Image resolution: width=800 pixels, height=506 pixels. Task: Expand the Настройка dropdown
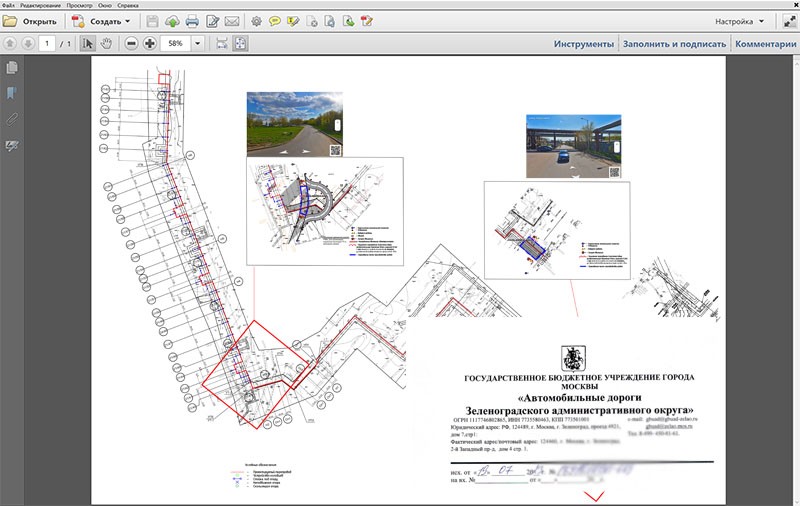tap(762, 21)
